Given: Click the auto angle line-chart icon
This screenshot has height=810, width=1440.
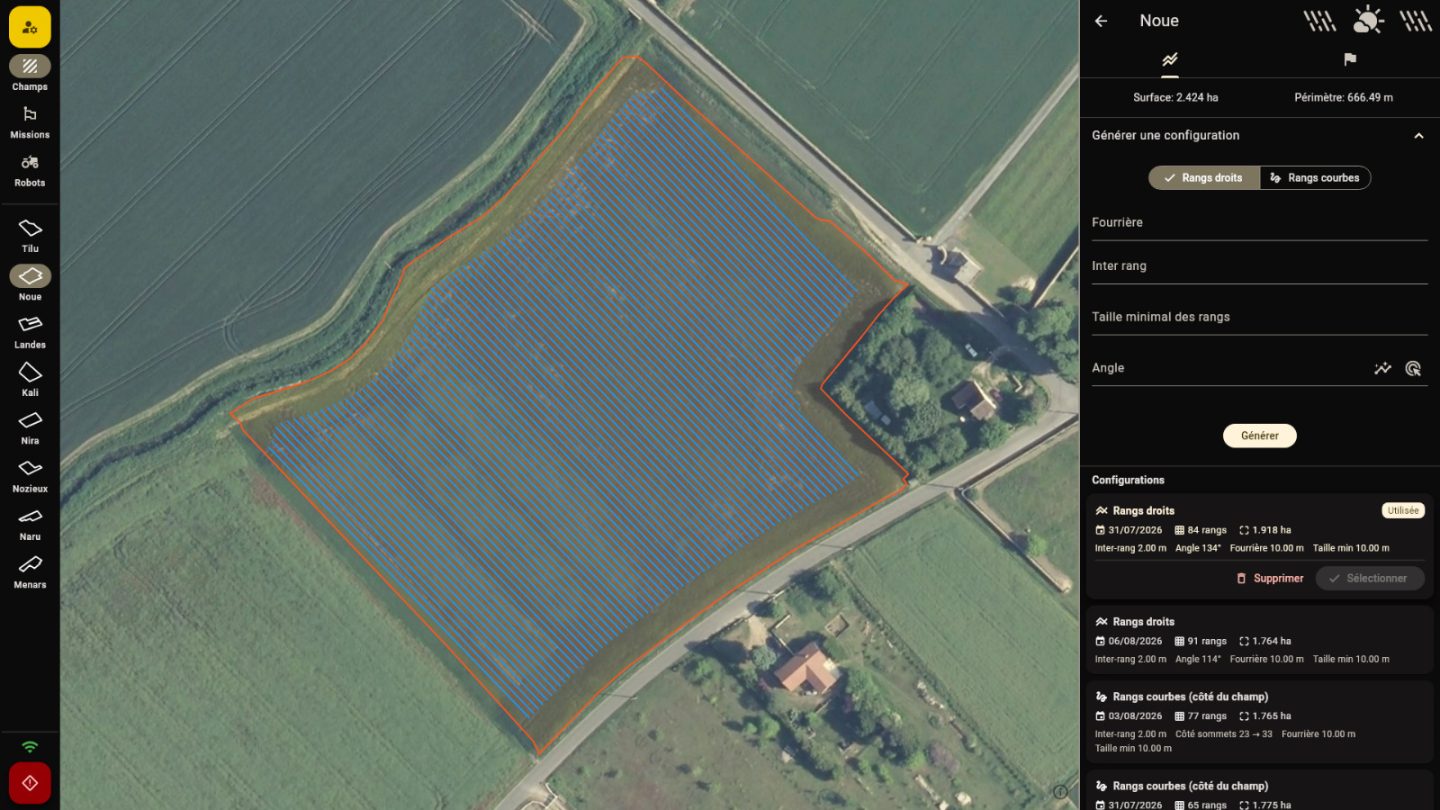Looking at the screenshot, I should click(1383, 368).
